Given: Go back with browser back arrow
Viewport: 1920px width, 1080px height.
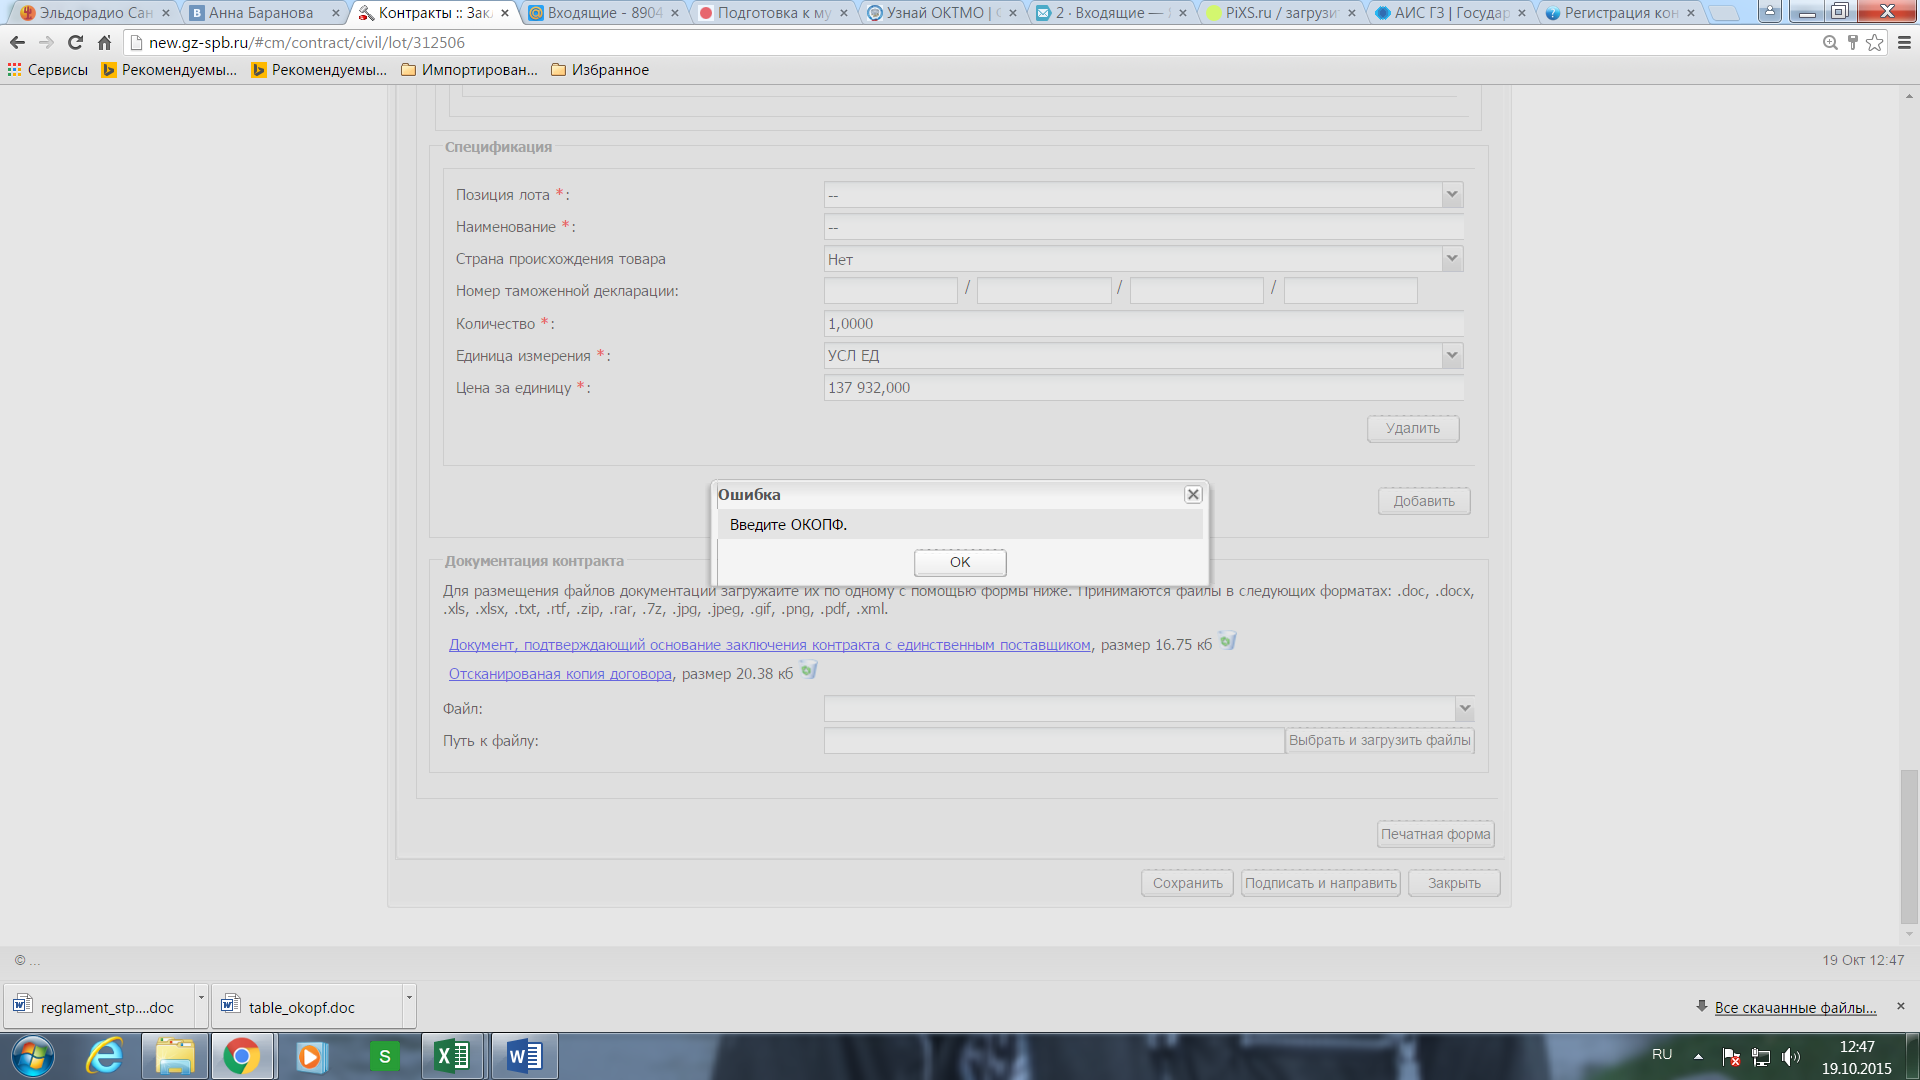Looking at the screenshot, I should 17,42.
